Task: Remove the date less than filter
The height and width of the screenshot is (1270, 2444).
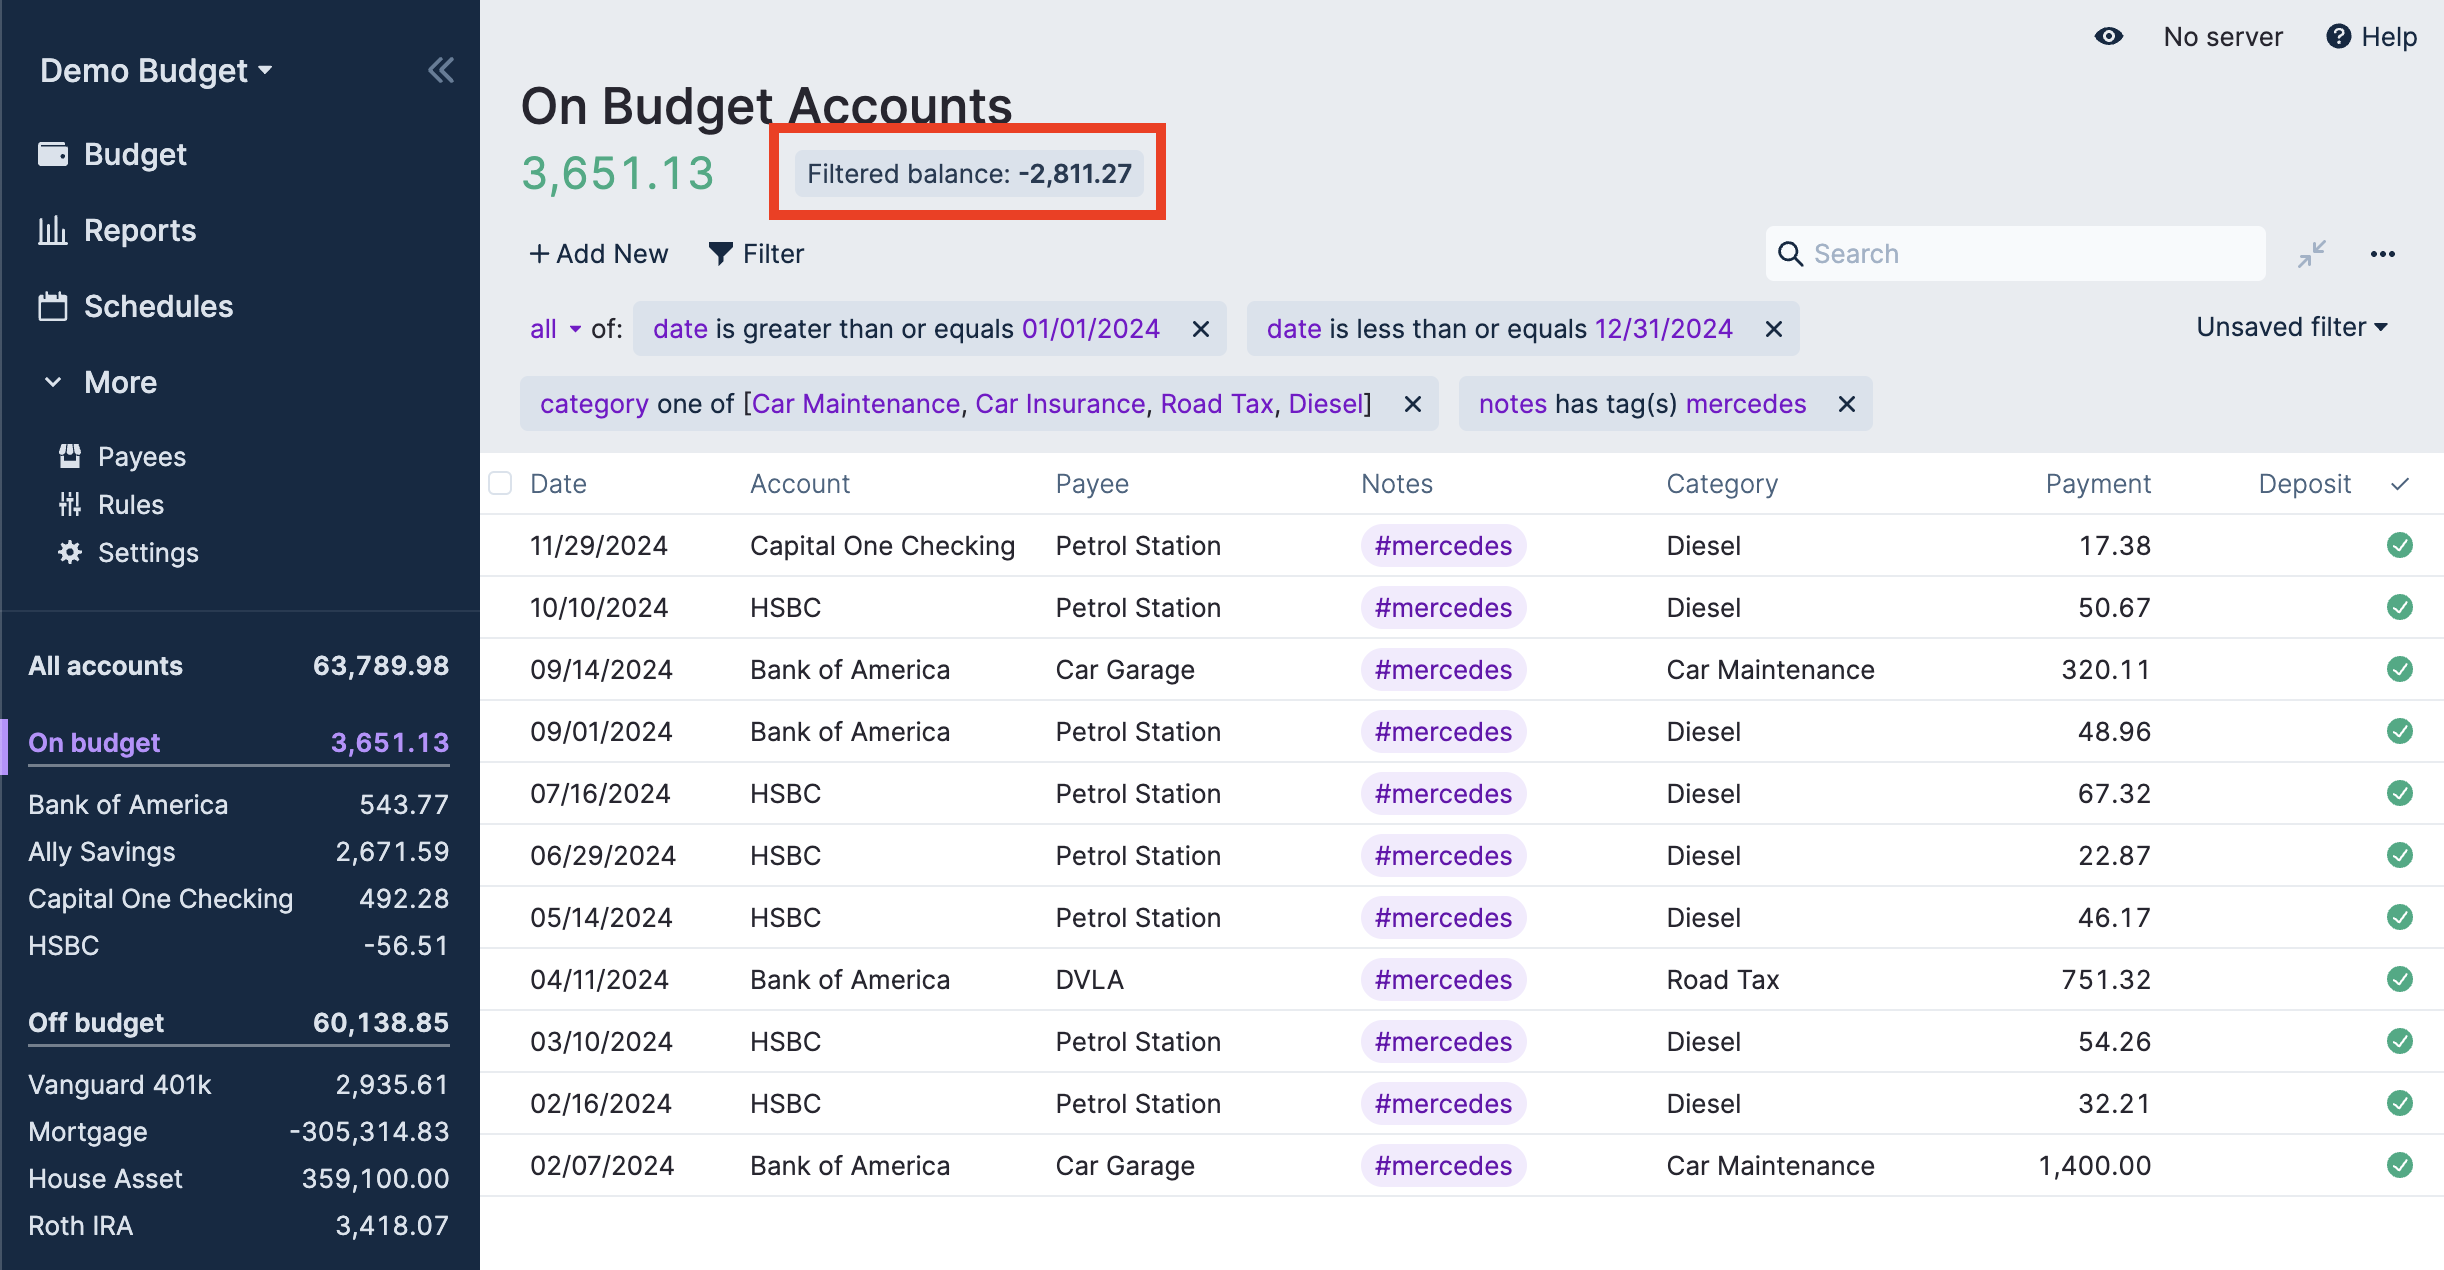Action: point(1773,329)
